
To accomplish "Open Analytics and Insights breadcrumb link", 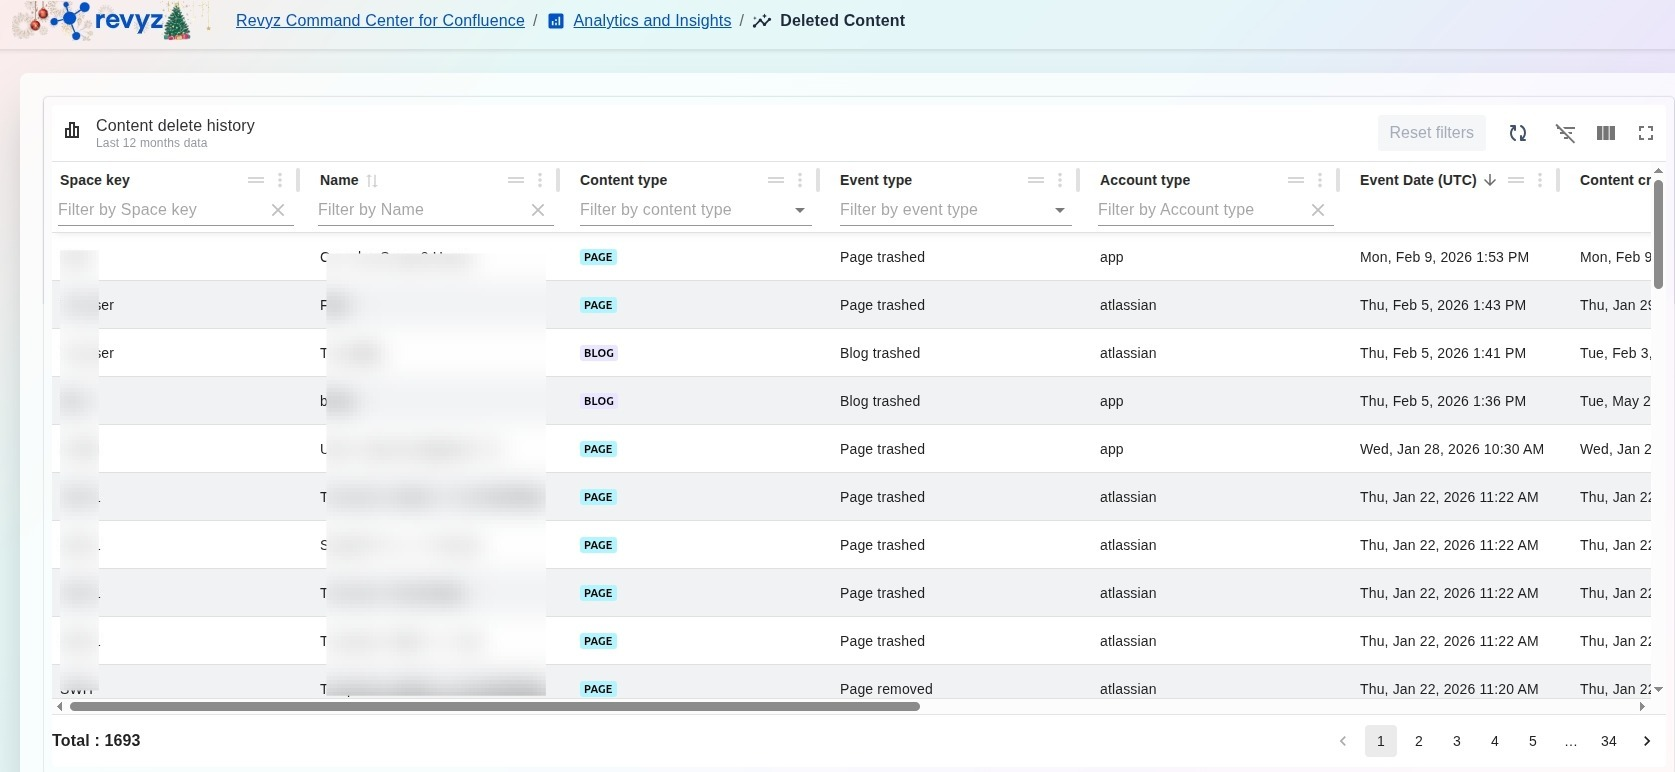I will [x=651, y=21].
